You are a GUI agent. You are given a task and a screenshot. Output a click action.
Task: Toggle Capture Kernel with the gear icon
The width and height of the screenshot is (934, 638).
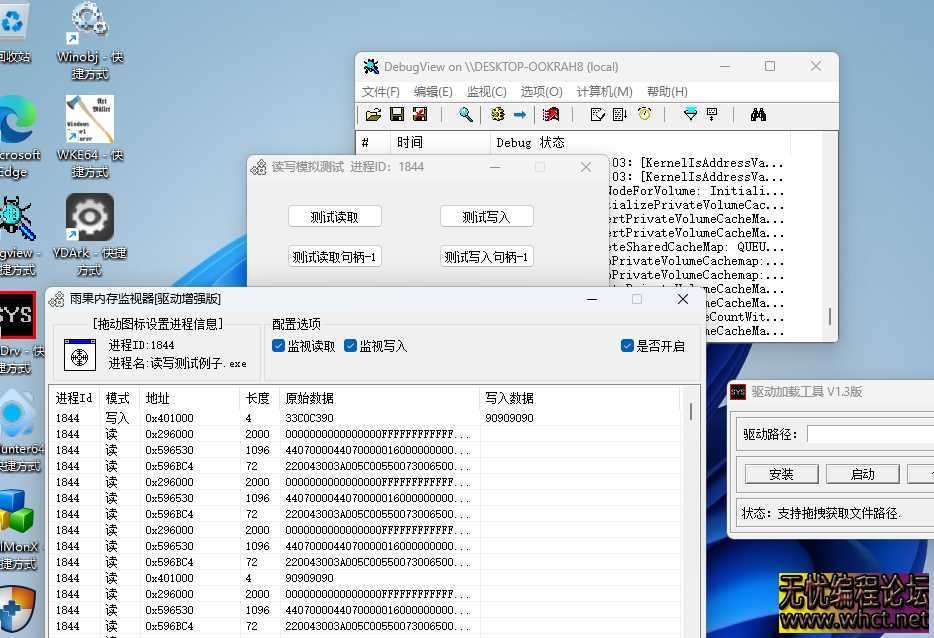click(x=498, y=114)
